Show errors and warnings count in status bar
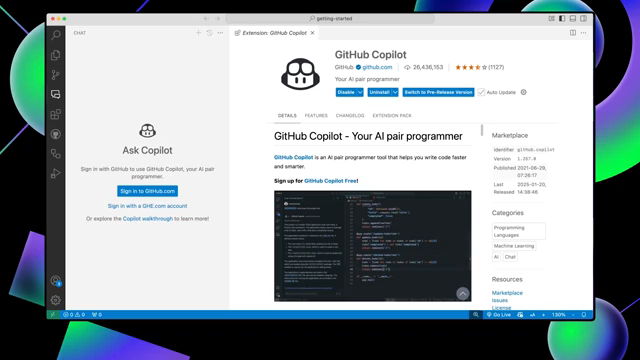This screenshot has width=640, height=360. (x=74, y=315)
